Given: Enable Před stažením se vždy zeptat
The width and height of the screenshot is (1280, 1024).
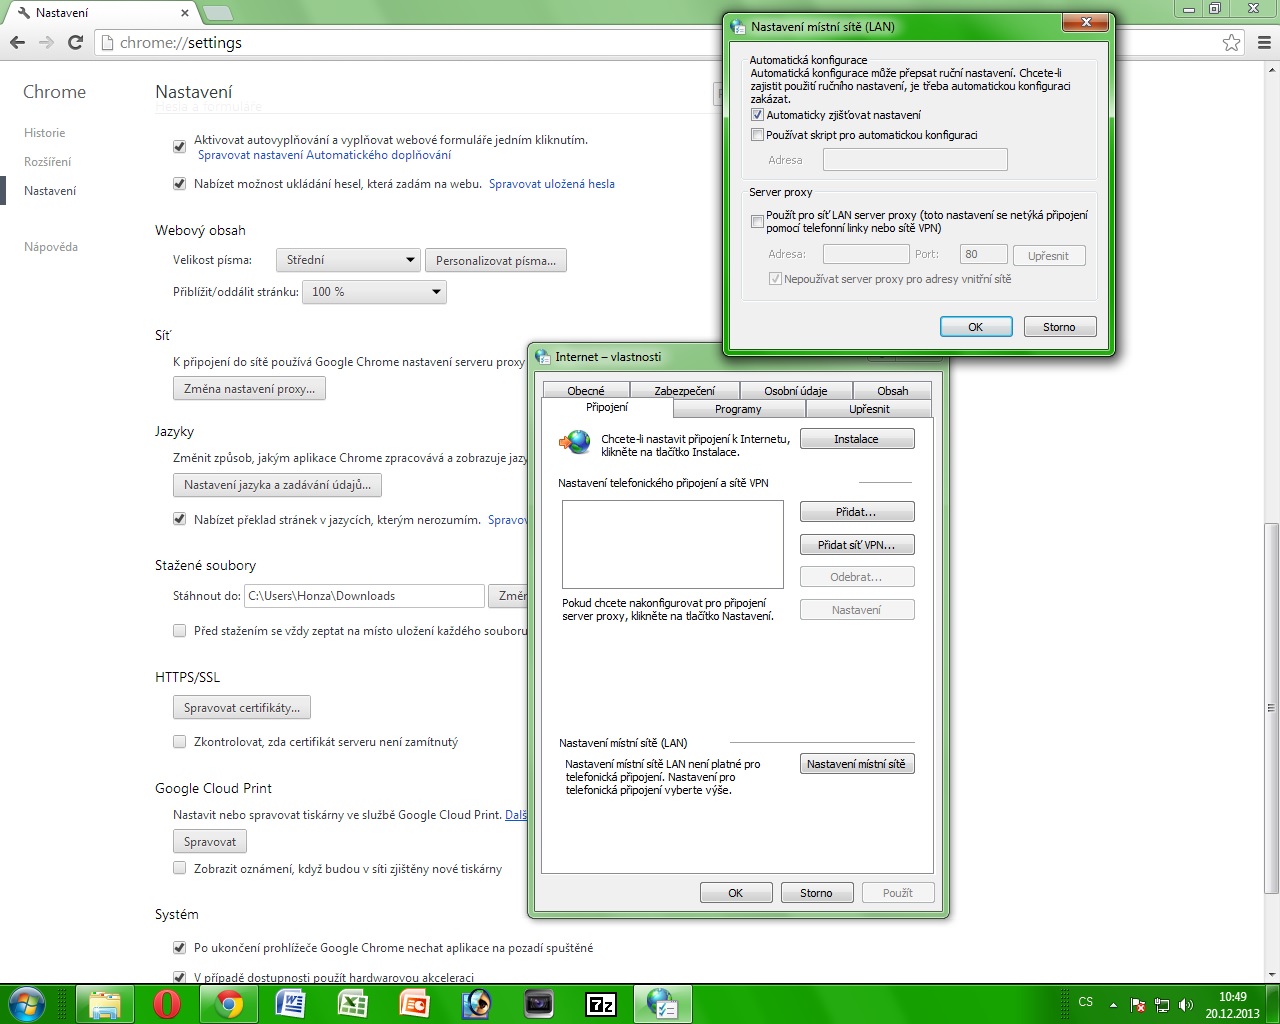Looking at the screenshot, I should click(x=179, y=631).
